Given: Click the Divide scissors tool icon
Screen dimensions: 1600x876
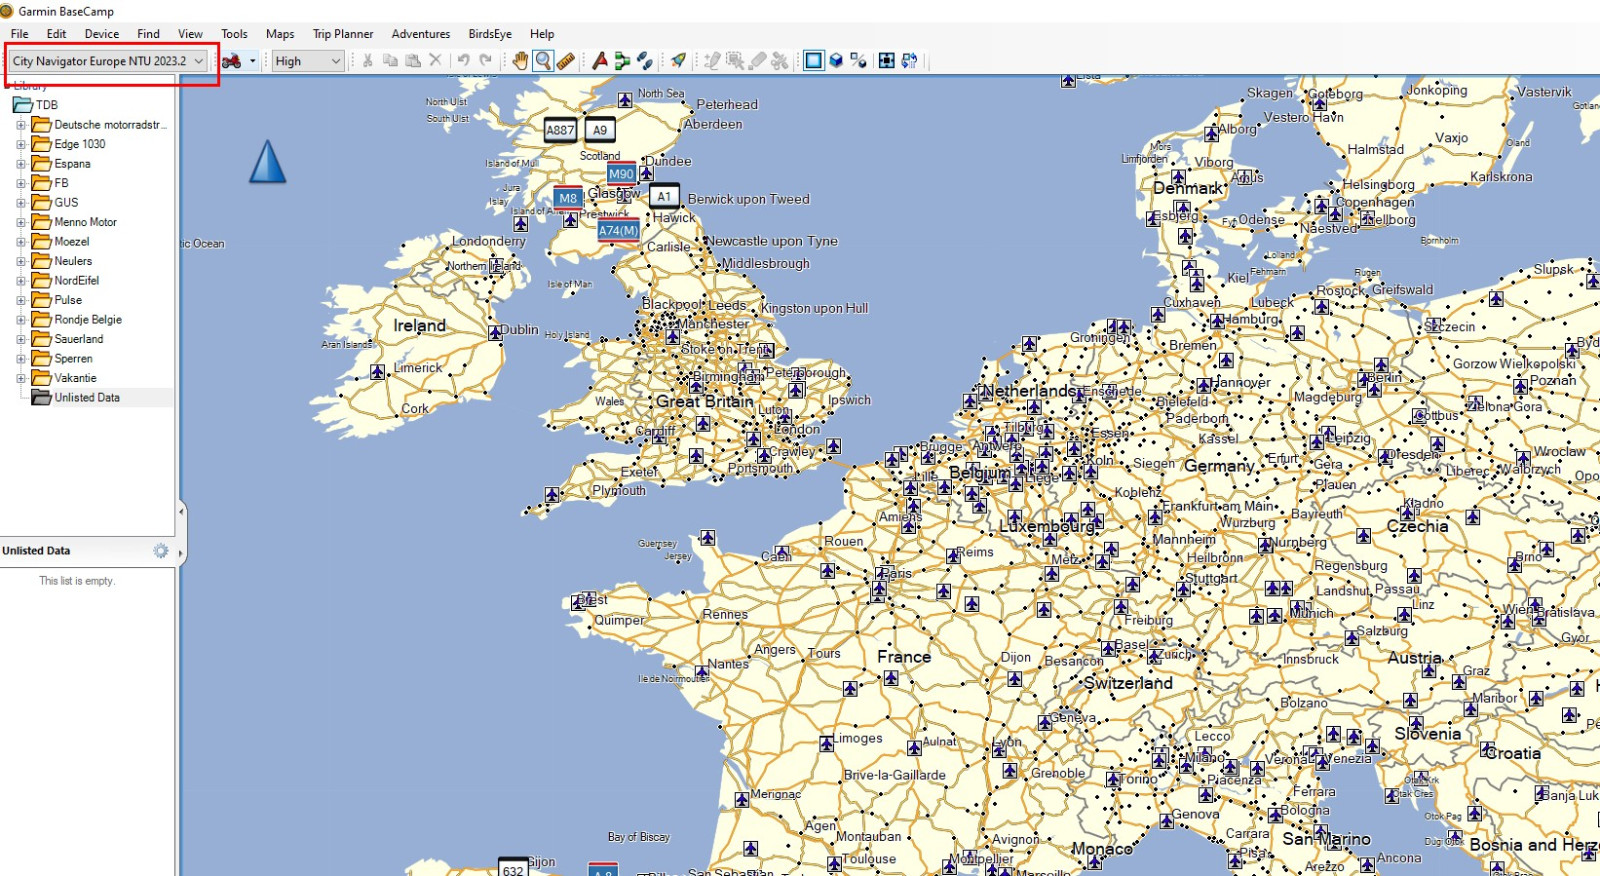Looking at the screenshot, I should click(780, 61).
